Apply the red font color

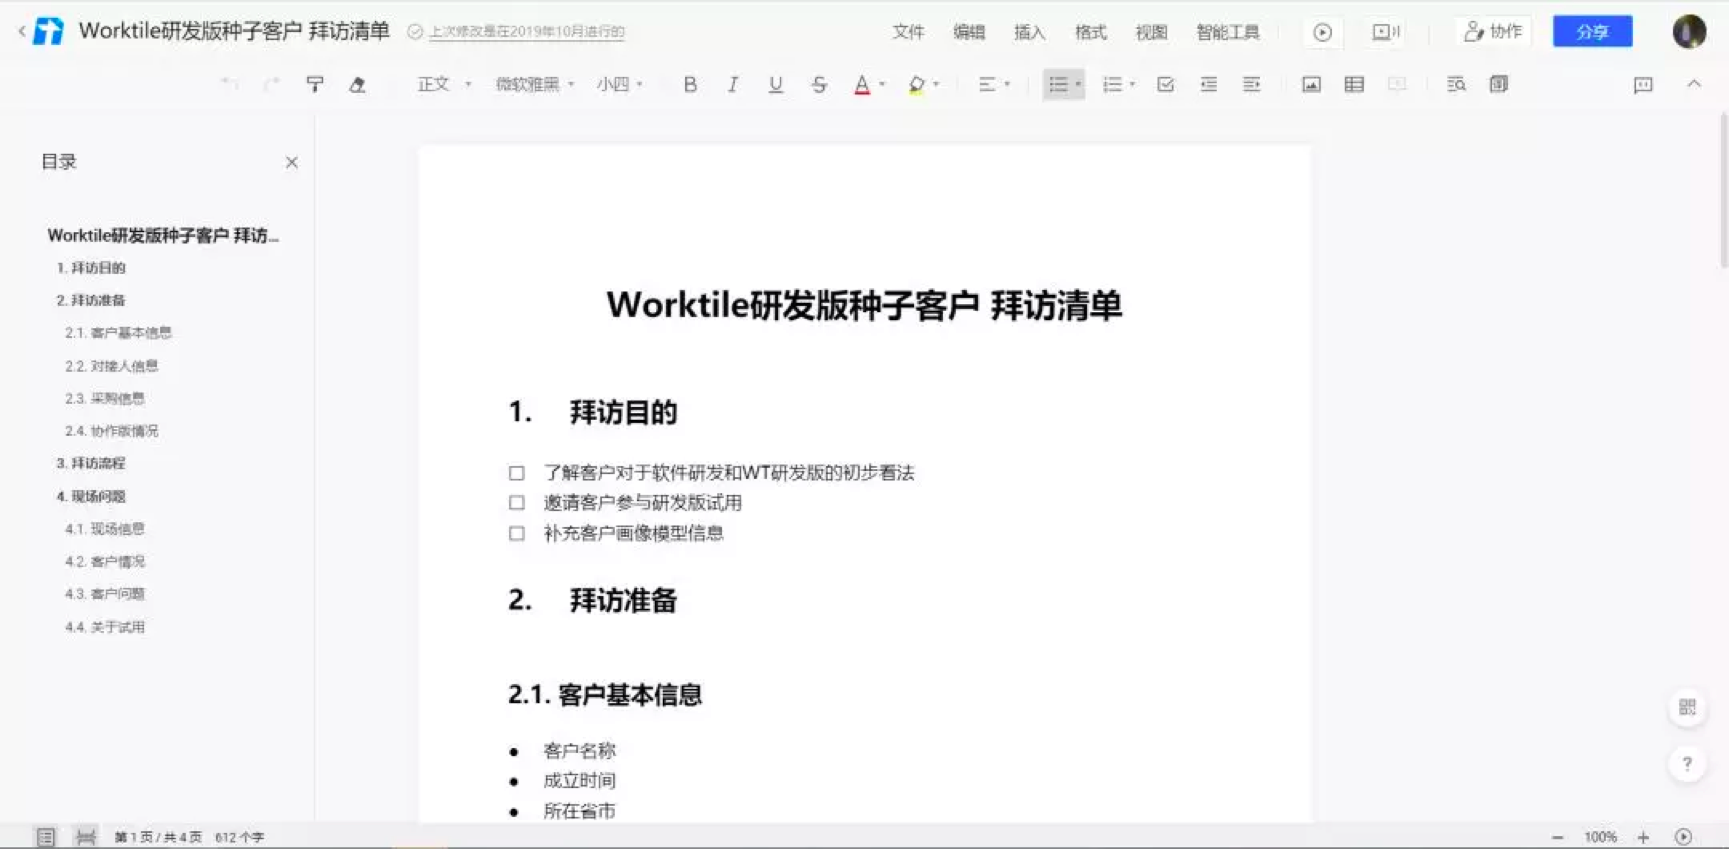[862, 85]
